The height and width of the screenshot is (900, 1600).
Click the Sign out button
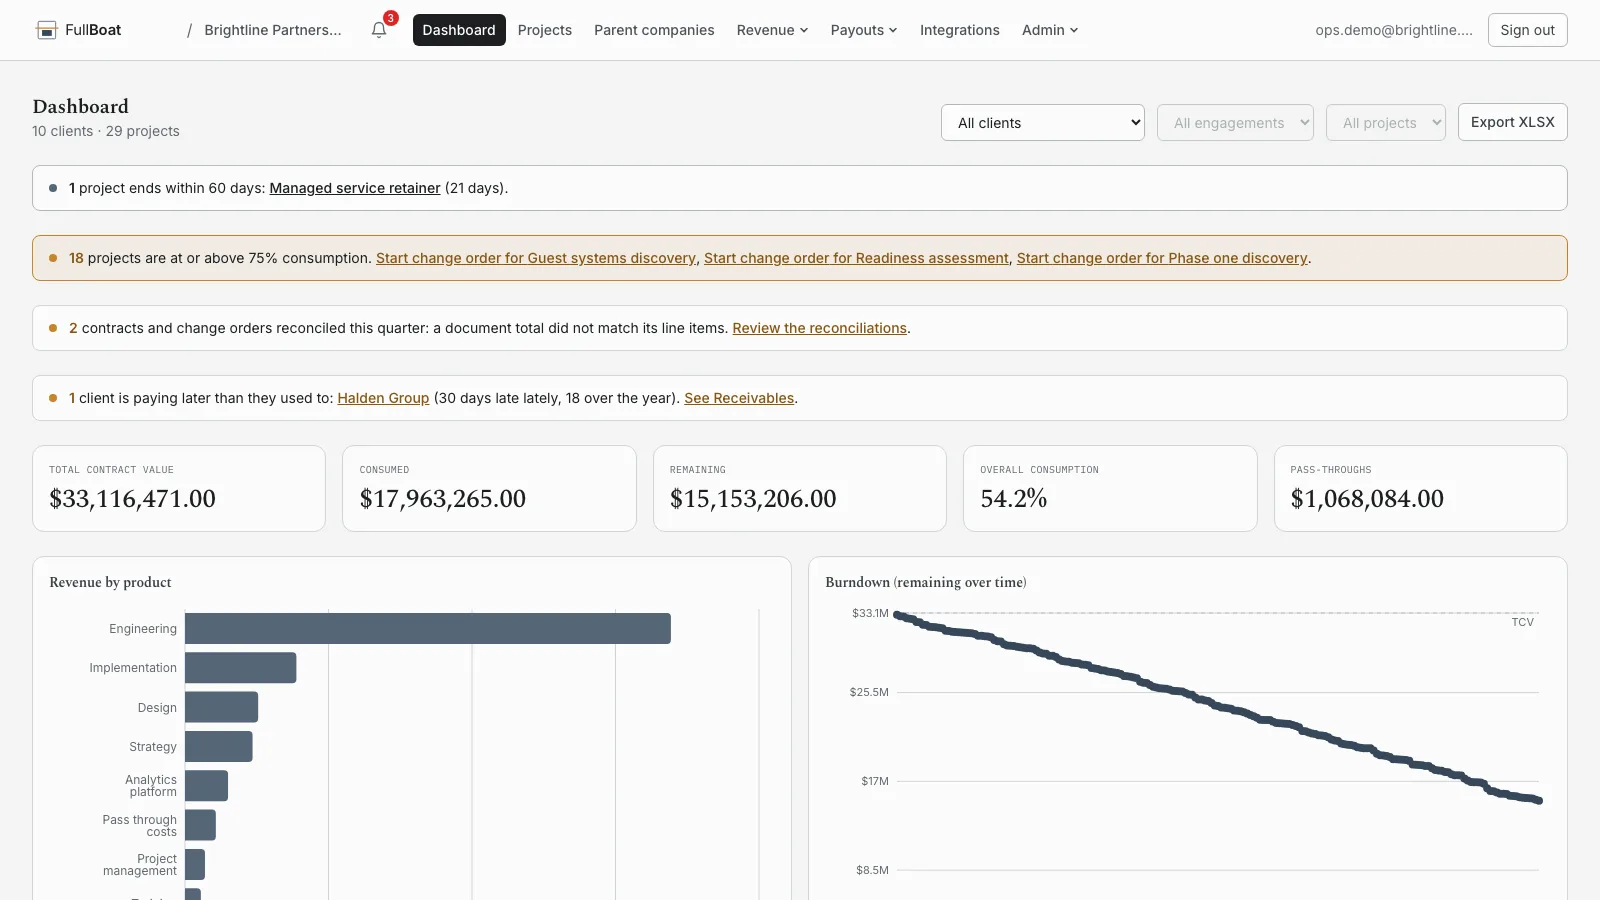pos(1527,30)
